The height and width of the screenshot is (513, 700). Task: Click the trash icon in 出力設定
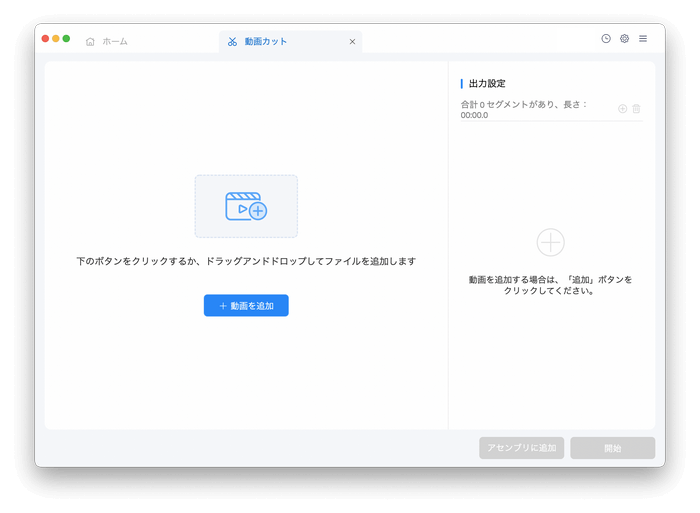[x=636, y=108]
